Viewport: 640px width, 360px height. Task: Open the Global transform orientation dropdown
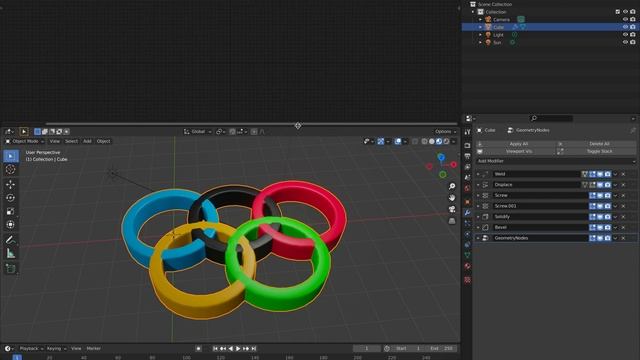(198, 131)
